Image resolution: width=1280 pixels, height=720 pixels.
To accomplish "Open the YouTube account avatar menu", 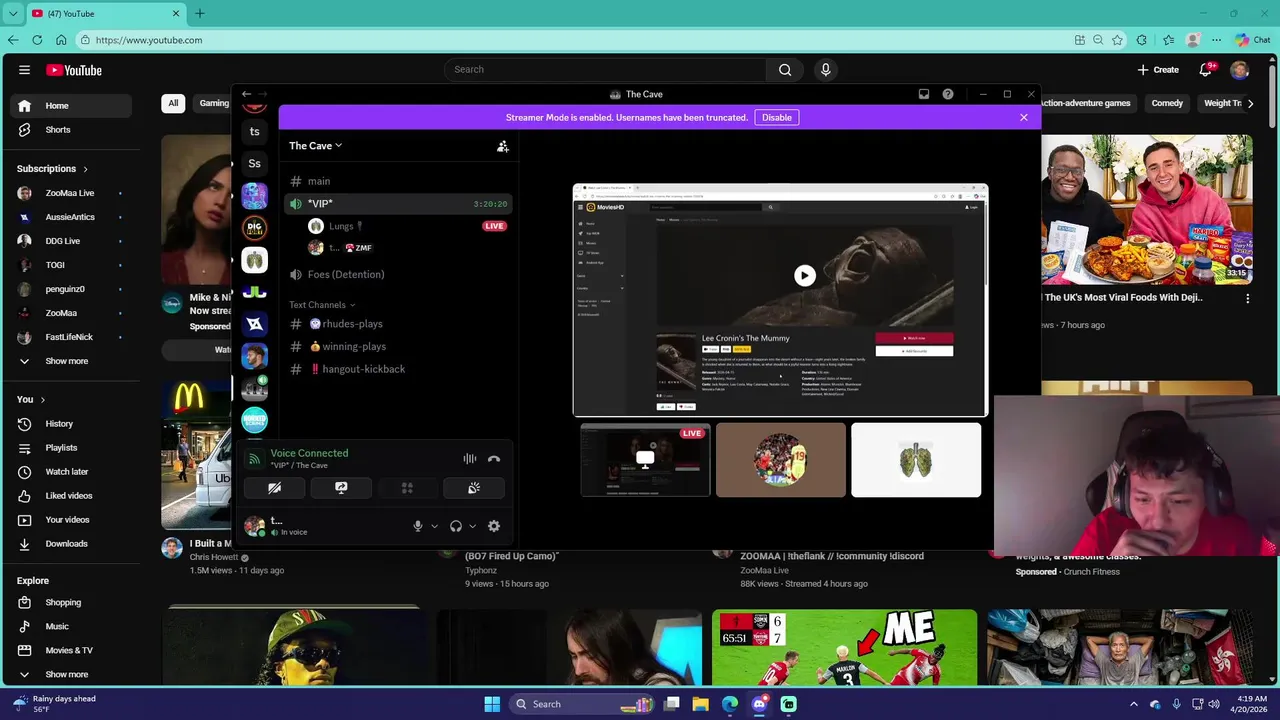I will tap(1240, 70).
